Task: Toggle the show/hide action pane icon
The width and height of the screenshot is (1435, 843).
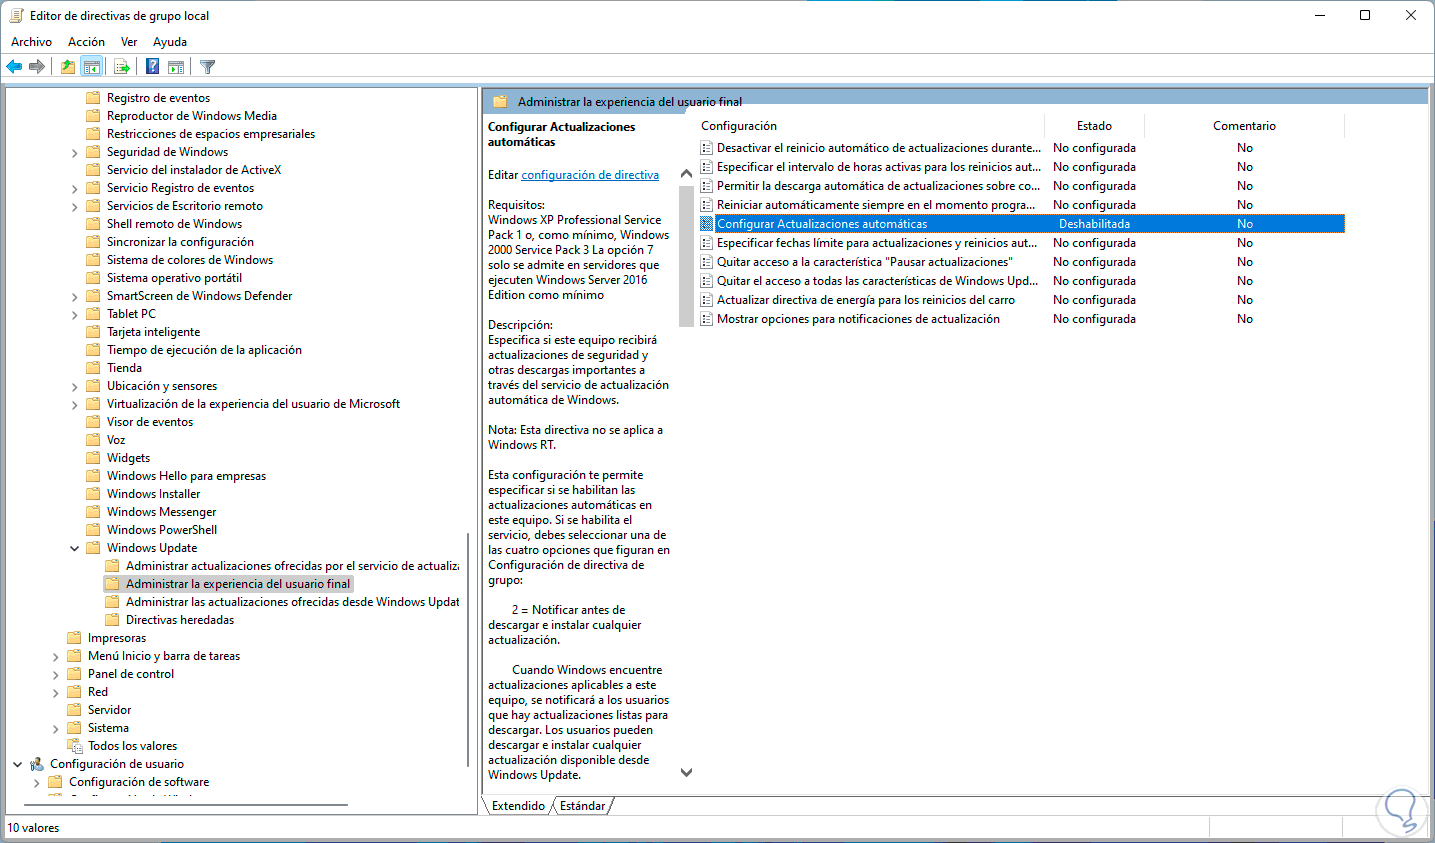Action: coord(176,67)
